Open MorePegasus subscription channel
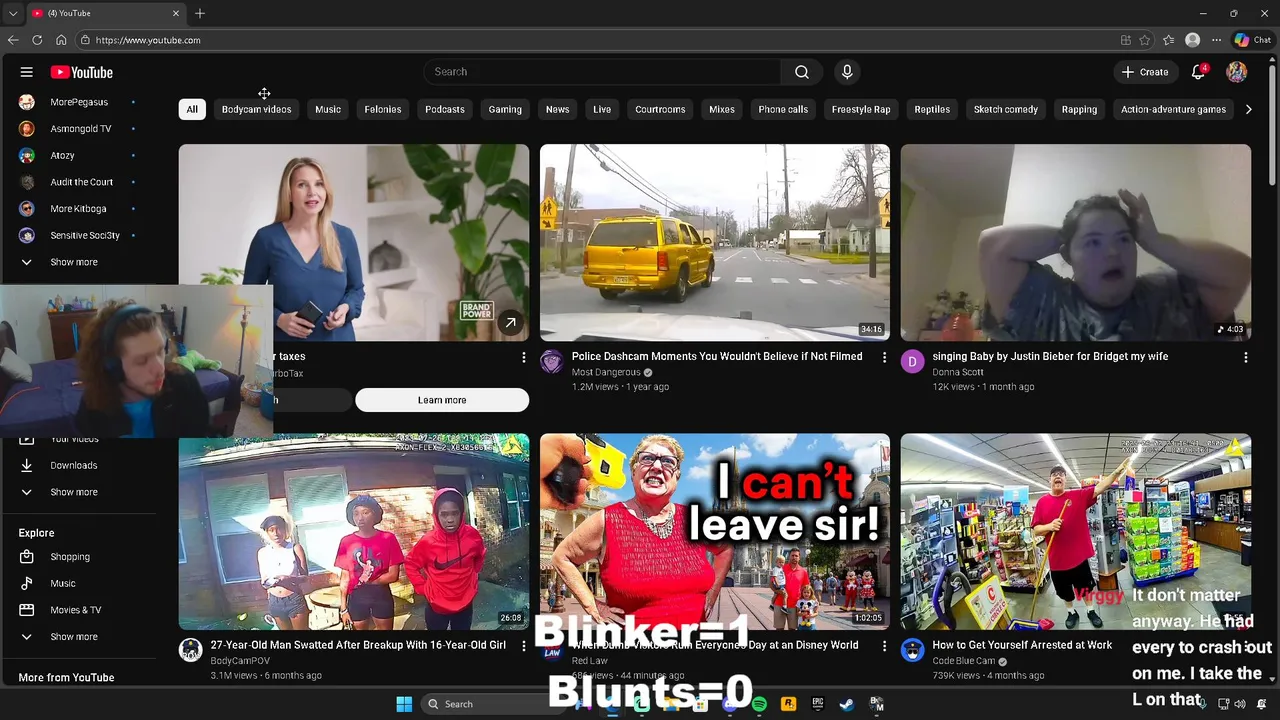Viewport: 1280px width, 720px height. [80, 102]
